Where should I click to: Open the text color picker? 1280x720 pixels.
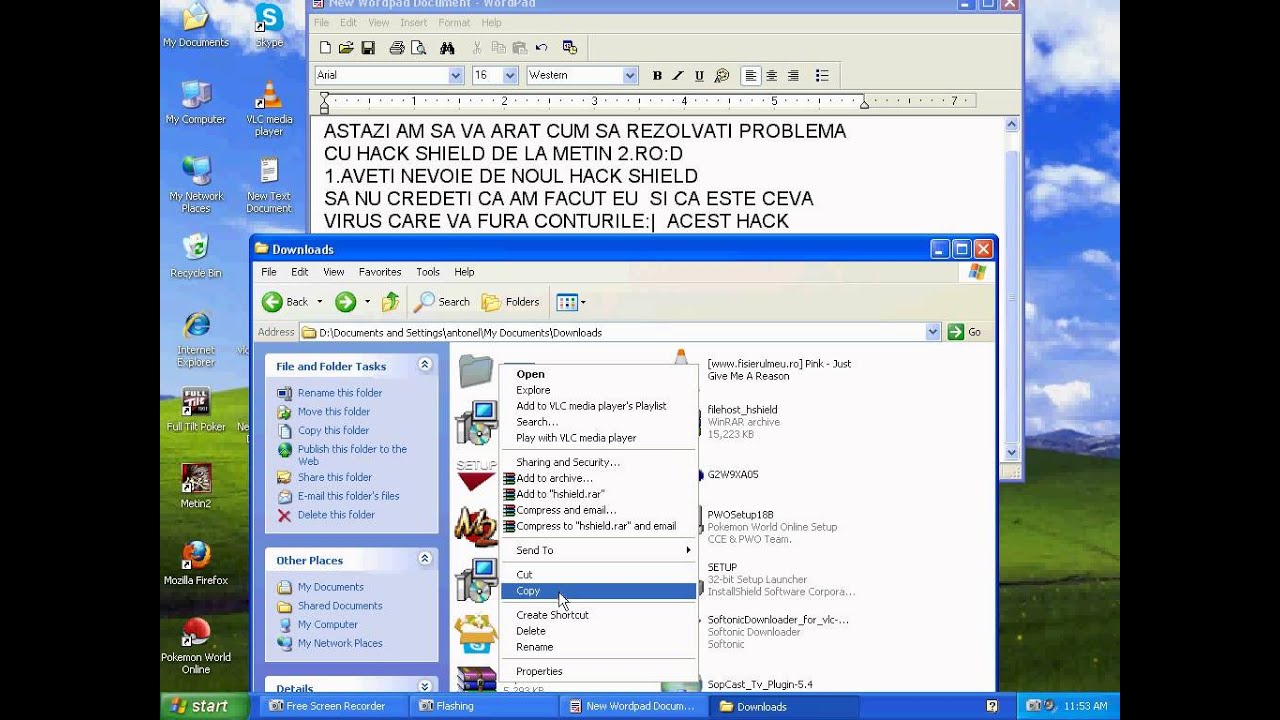click(x=721, y=76)
